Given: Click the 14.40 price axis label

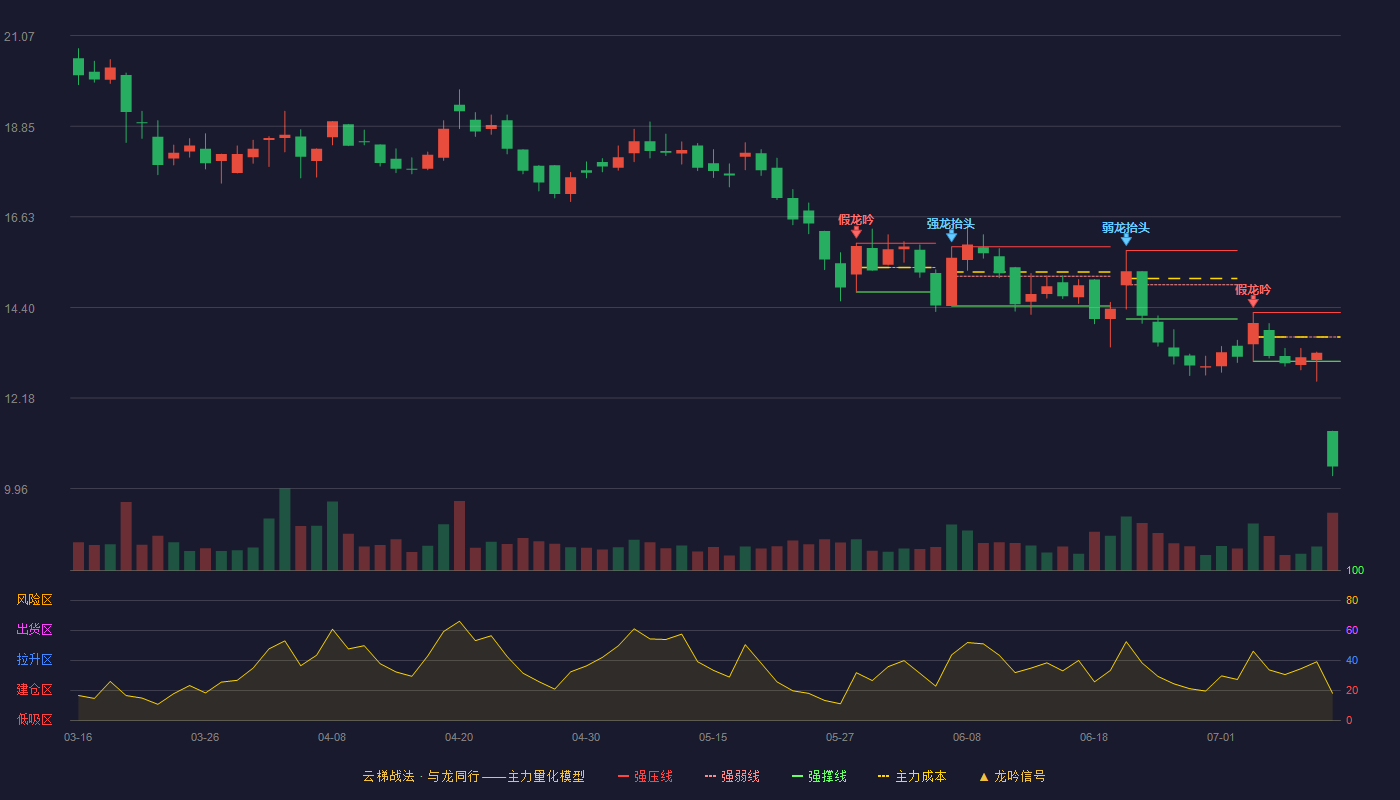Looking at the screenshot, I should 19,309.
